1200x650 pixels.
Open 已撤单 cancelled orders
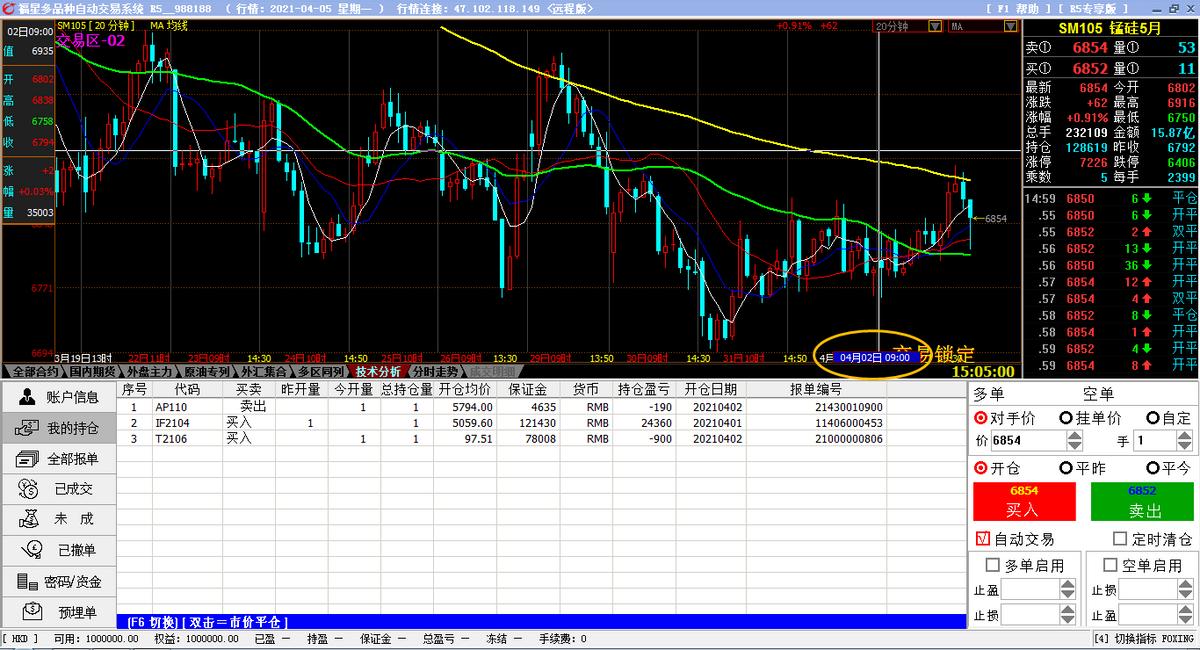(58, 550)
